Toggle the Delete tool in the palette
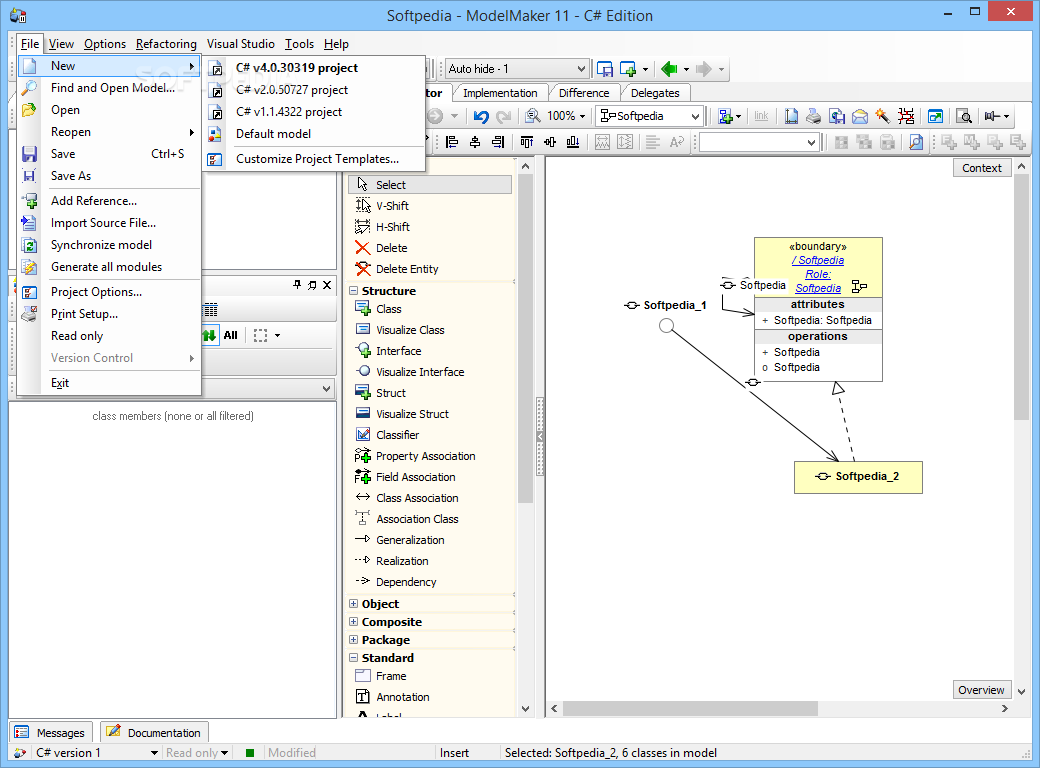Image resolution: width=1040 pixels, height=768 pixels. 391,248
